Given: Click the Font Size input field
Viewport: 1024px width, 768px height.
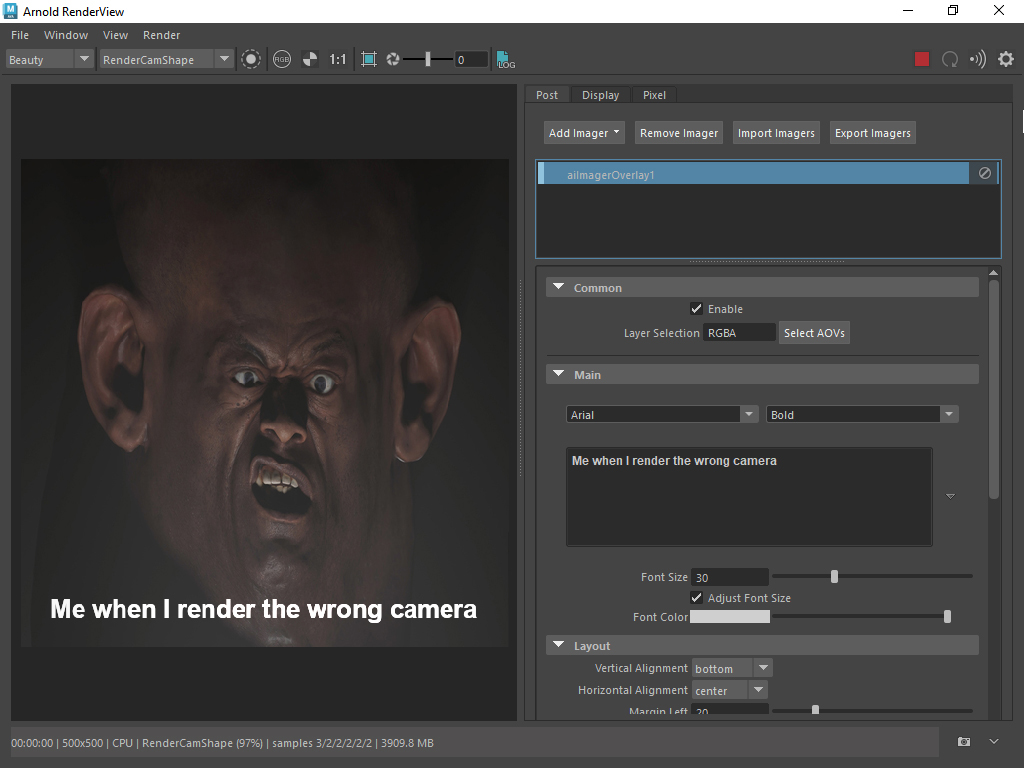Looking at the screenshot, I should [x=730, y=577].
